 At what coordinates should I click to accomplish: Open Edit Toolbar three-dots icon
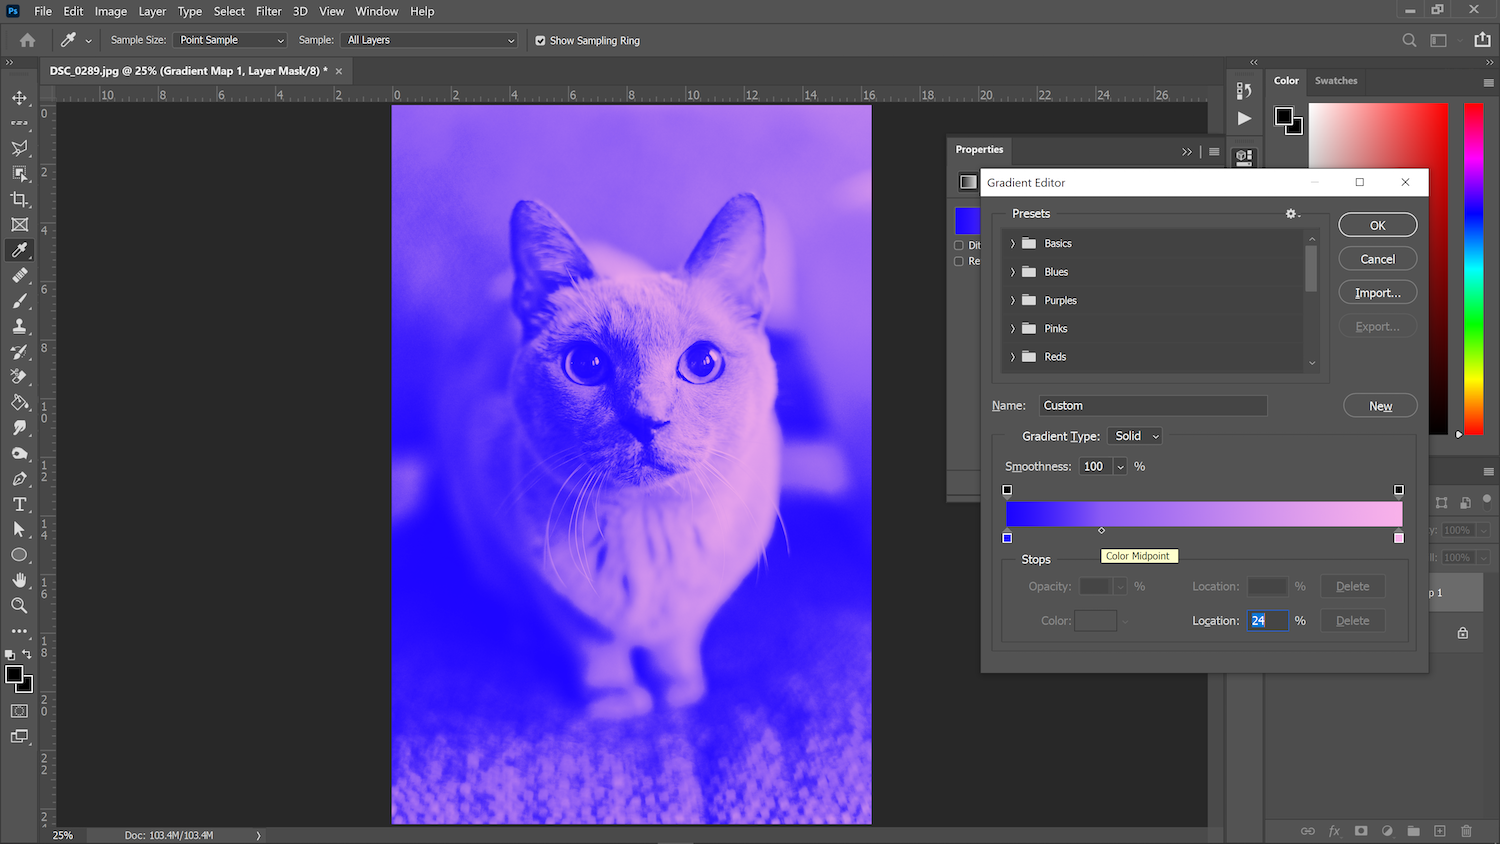click(x=19, y=631)
